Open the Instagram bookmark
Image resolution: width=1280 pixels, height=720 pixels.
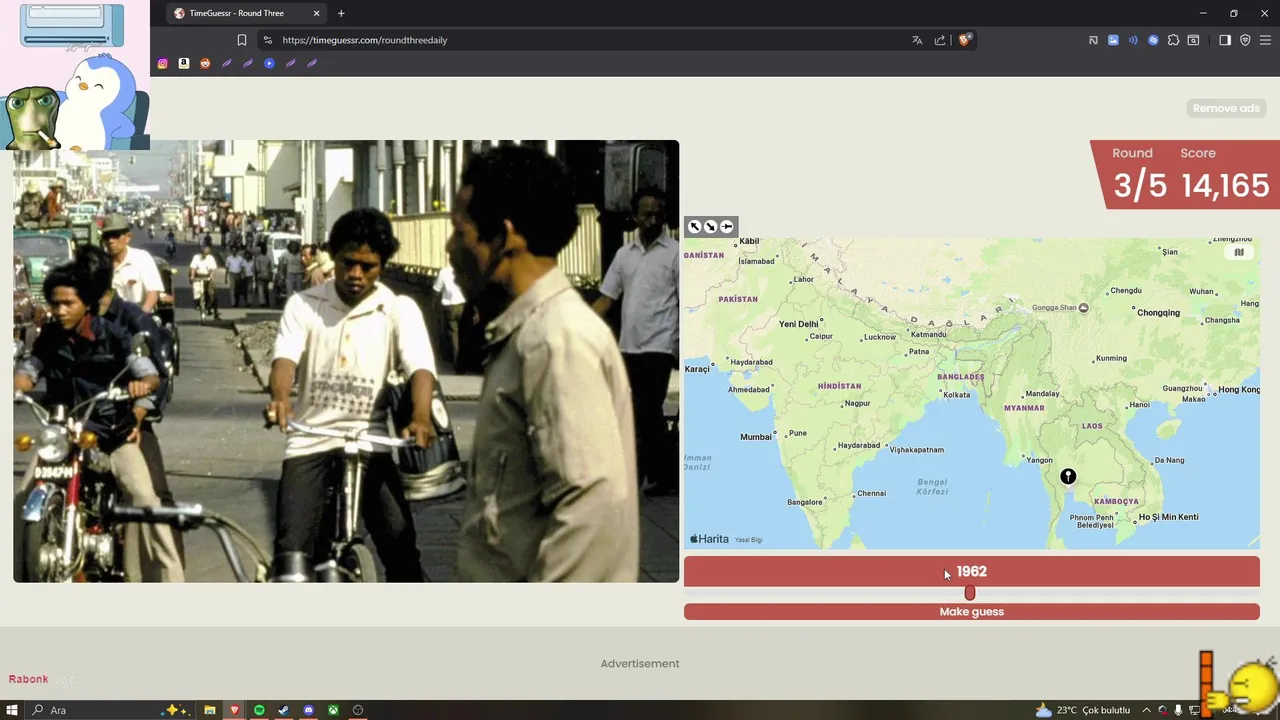(163, 63)
